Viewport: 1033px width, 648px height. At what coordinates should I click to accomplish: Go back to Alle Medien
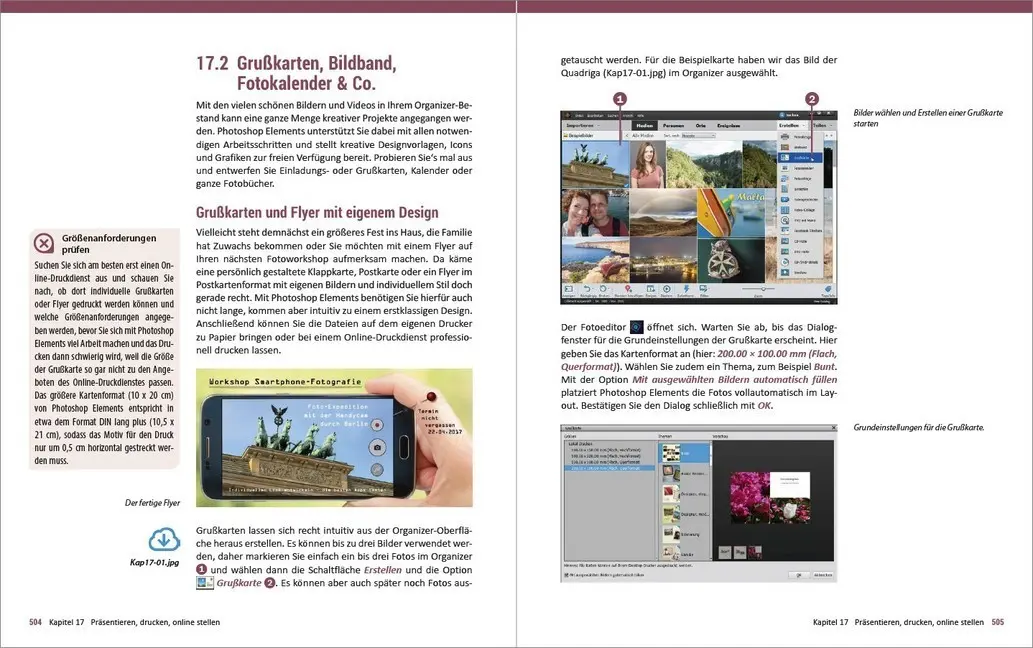pyautogui.click(x=642, y=136)
